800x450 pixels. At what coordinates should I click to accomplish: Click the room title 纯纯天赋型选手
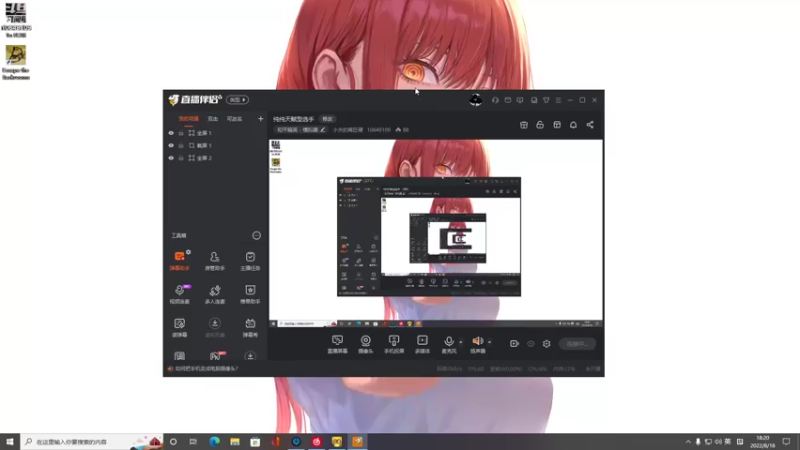click(293, 119)
